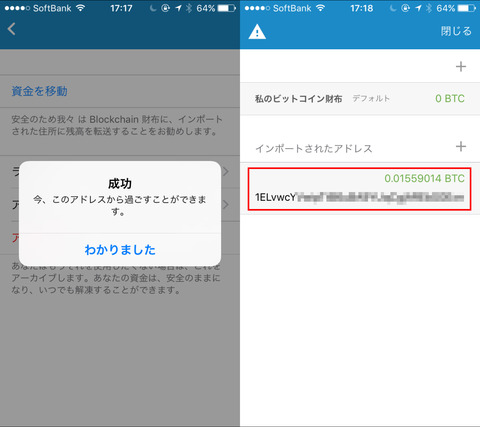Tap left screen moon do-not-disturb icon
480x427 pixels.
153,8
